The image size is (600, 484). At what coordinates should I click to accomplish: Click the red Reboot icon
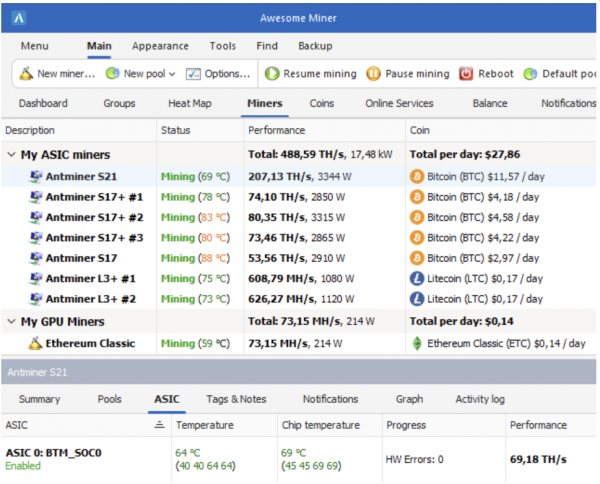pos(467,74)
